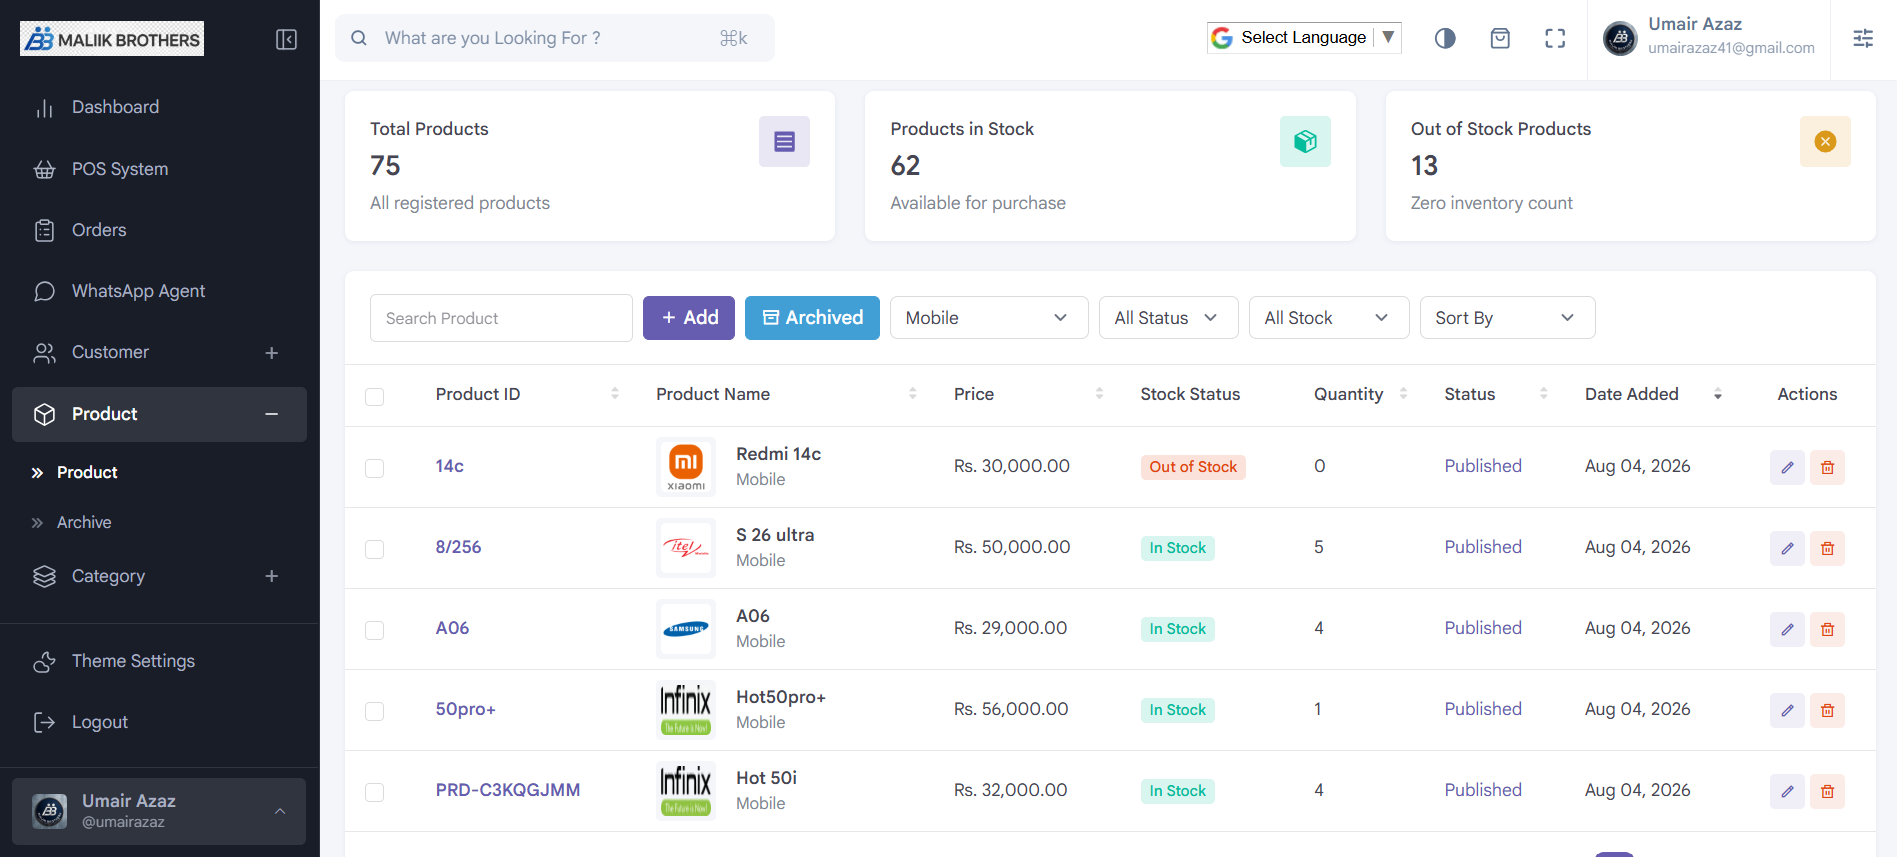The width and height of the screenshot is (1897, 857).
Task: Expand the Category sidebar menu
Action: [x=160, y=576]
